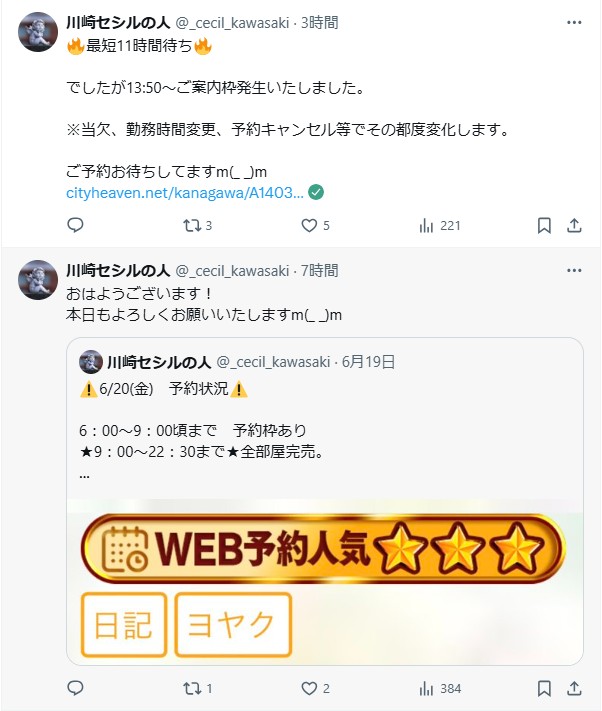
Task: Share the first tweet via share icon
Action: [x=574, y=225]
